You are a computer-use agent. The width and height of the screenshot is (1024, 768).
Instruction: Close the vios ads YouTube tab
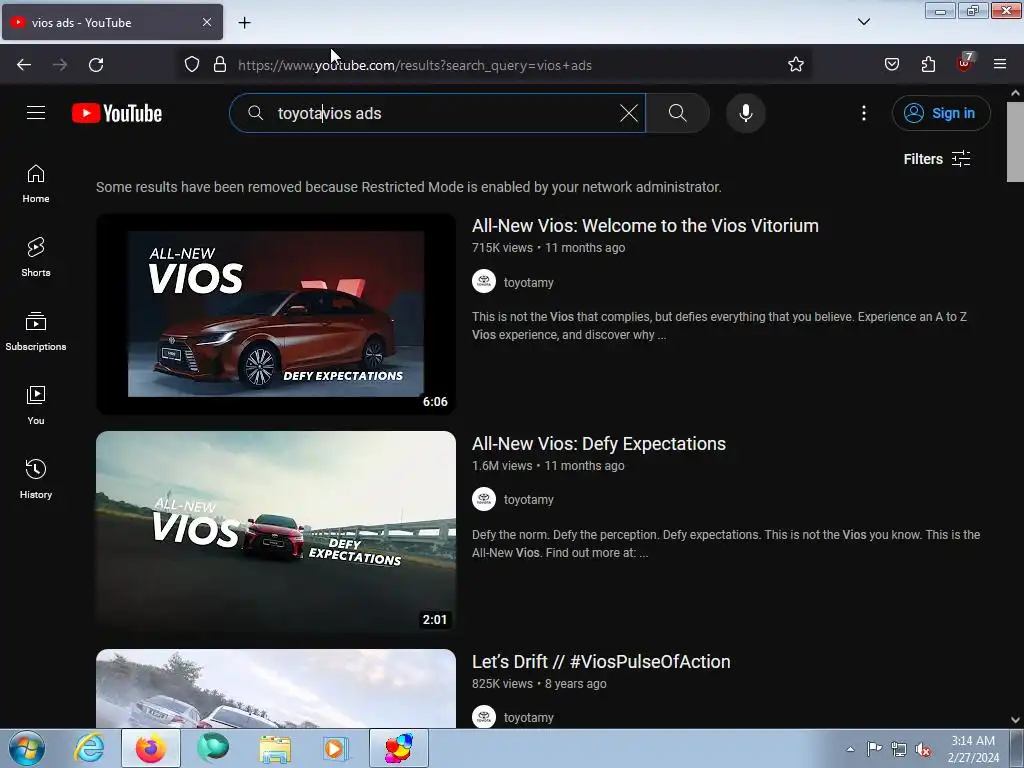pos(206,22)
